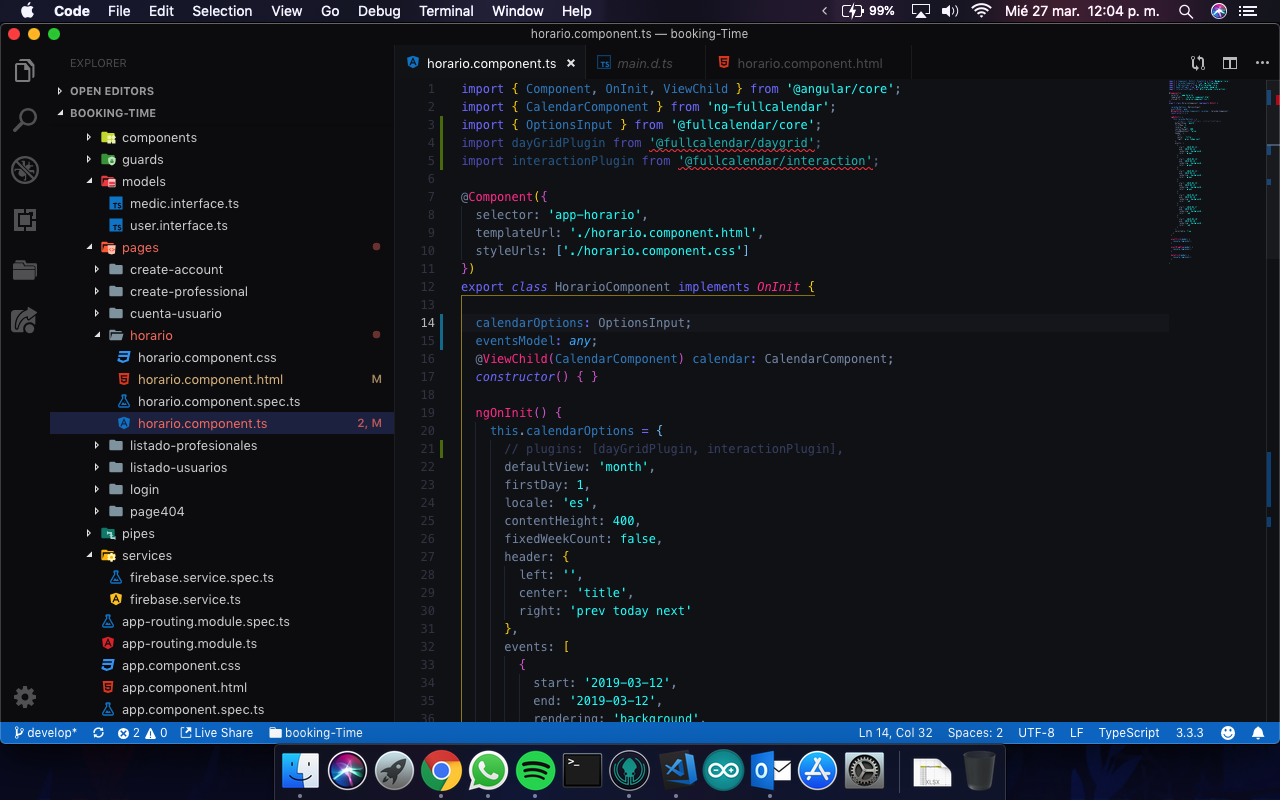Click the Split Editor icon
Viewport: 1280px width, 800px height.
point(1229,62)
